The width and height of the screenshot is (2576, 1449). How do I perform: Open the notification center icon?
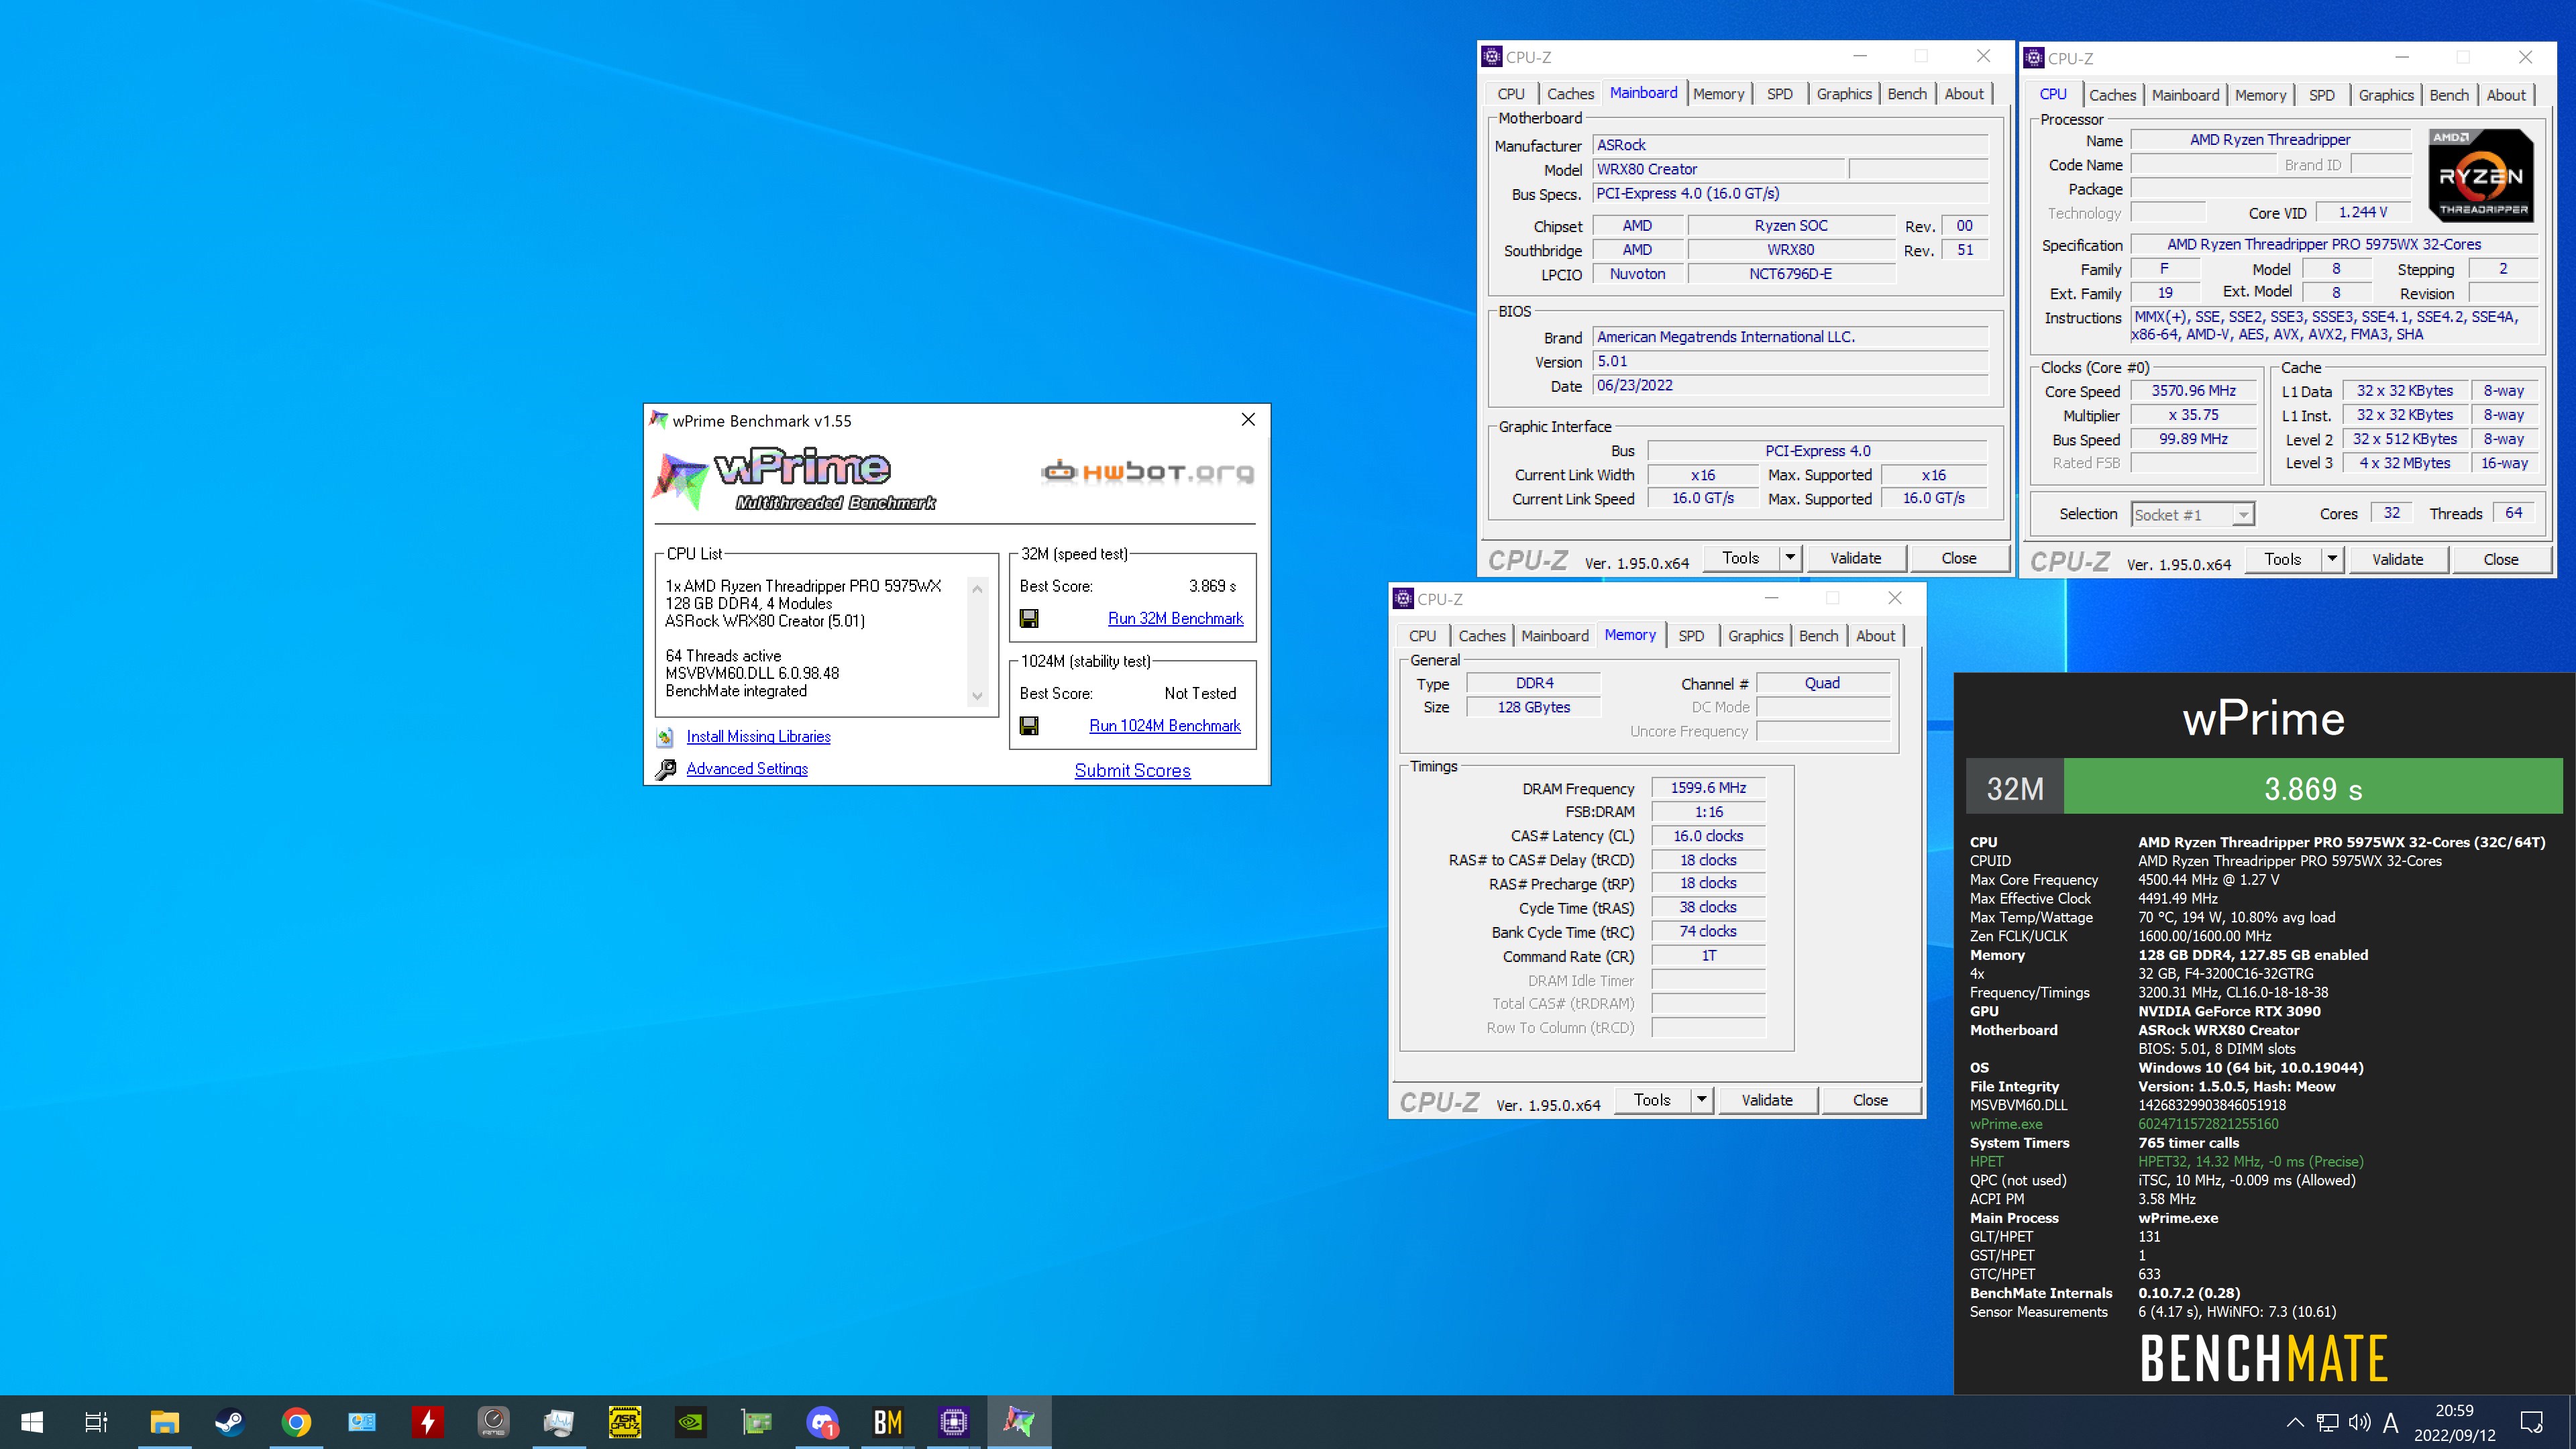point(2531,1421)
